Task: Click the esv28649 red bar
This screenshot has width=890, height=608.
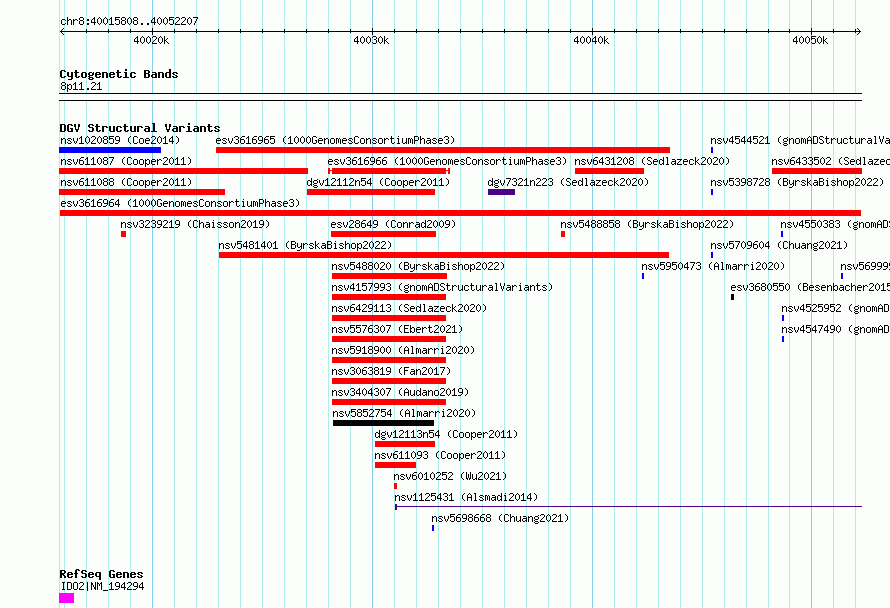Action: [383, 234]
